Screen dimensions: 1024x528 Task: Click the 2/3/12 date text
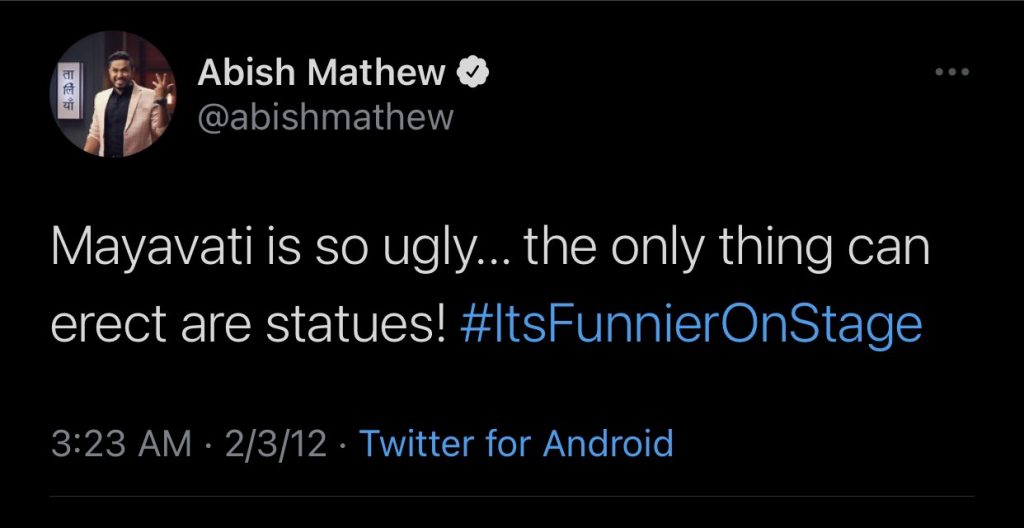[278, 443]
